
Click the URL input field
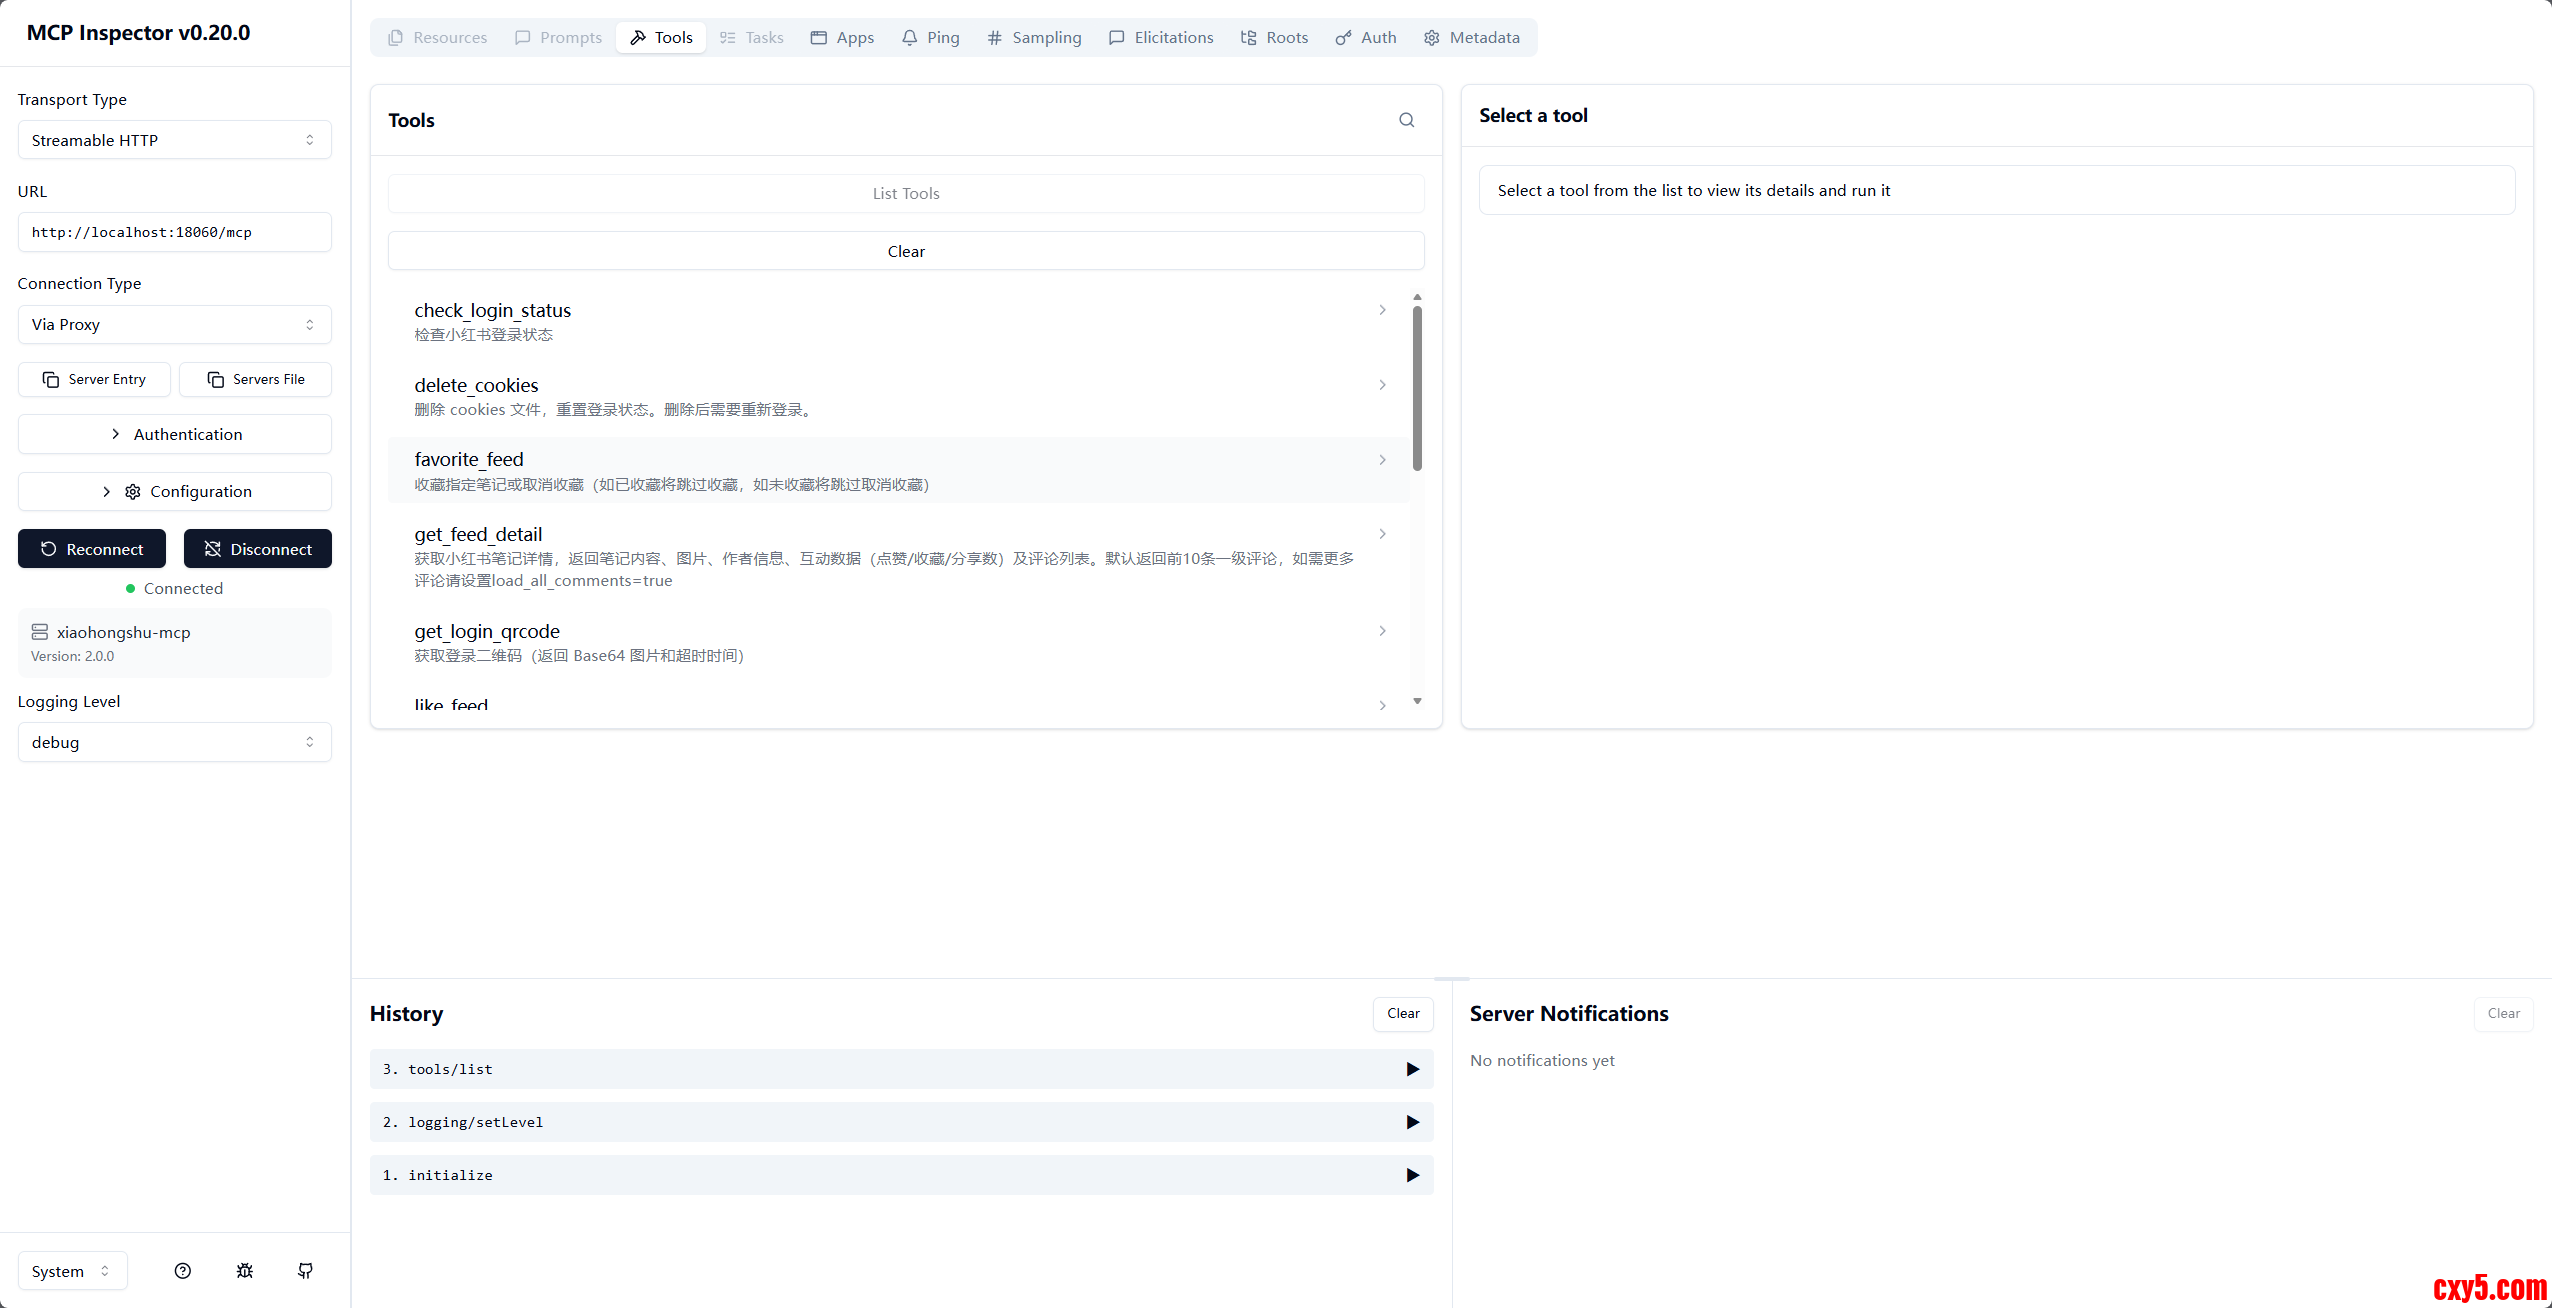pos(175,232)
